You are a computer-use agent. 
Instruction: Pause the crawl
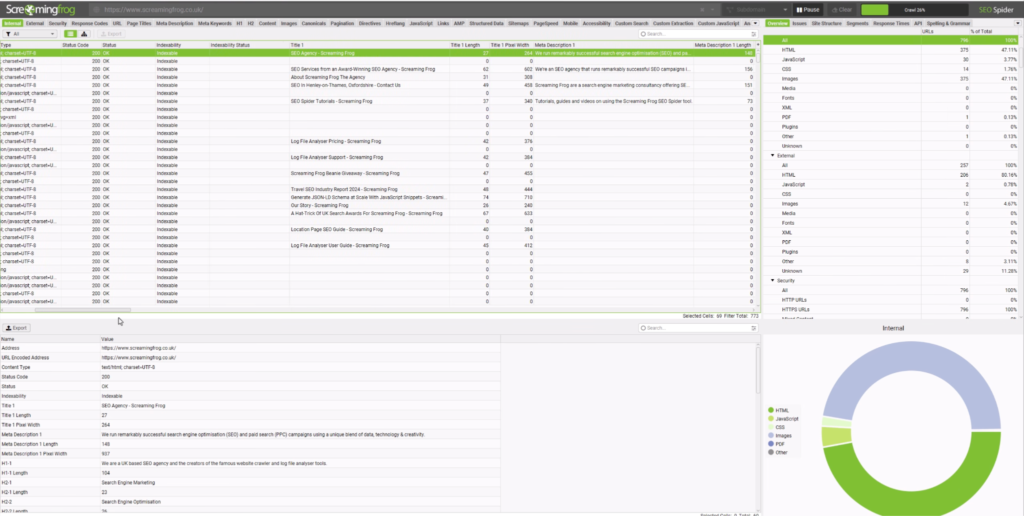pyautogui.click(x=808, y=10)
